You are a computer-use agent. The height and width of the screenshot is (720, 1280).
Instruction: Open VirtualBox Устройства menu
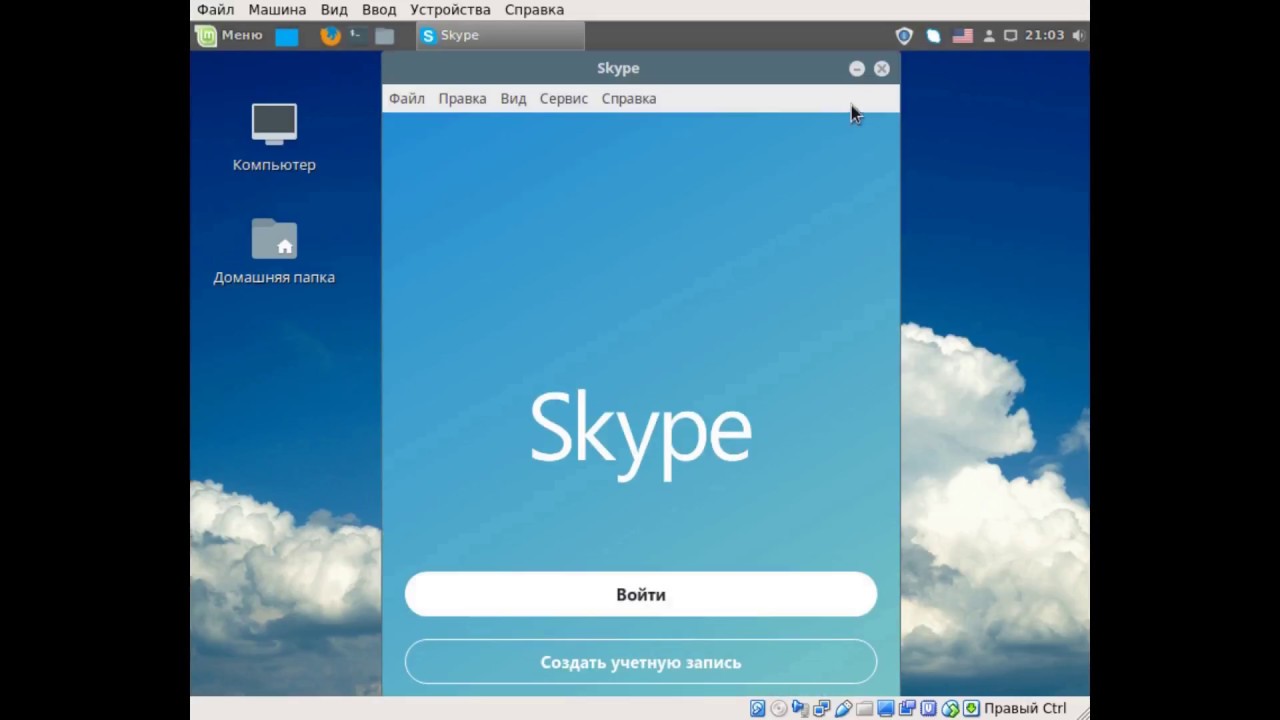pyautogui.click(x=450, y=10)
